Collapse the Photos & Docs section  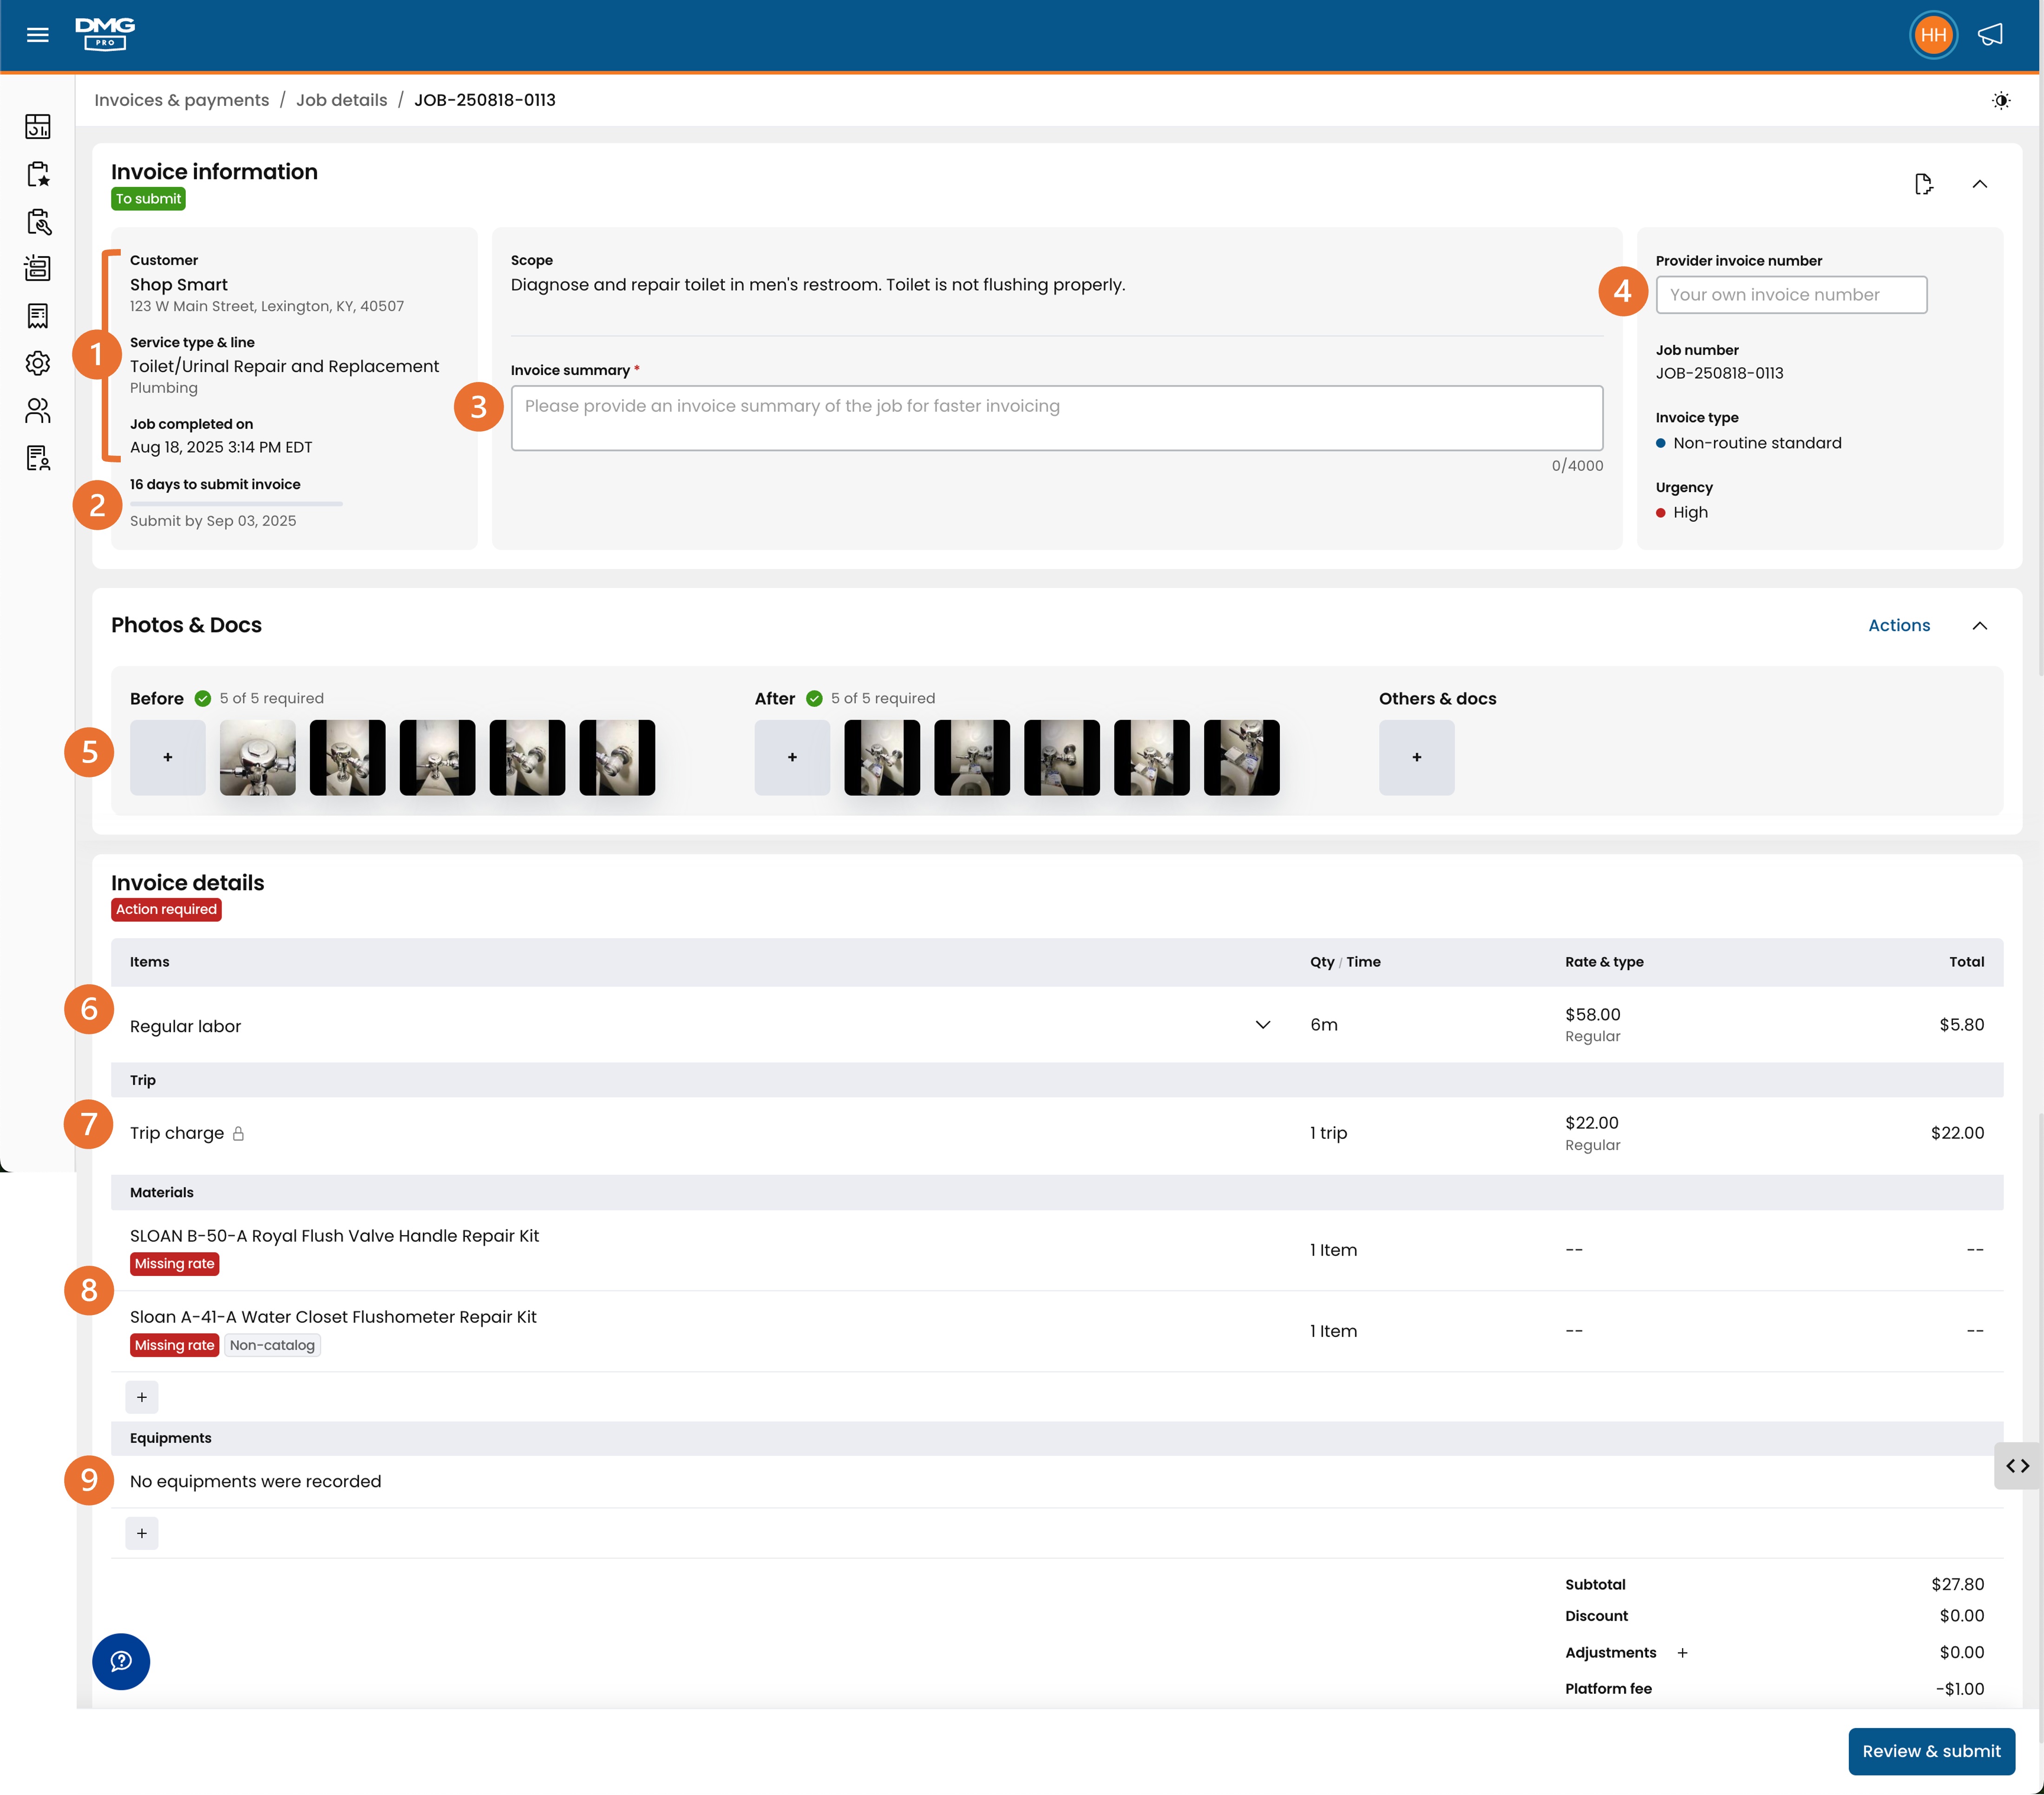[x=1979, y=626]
